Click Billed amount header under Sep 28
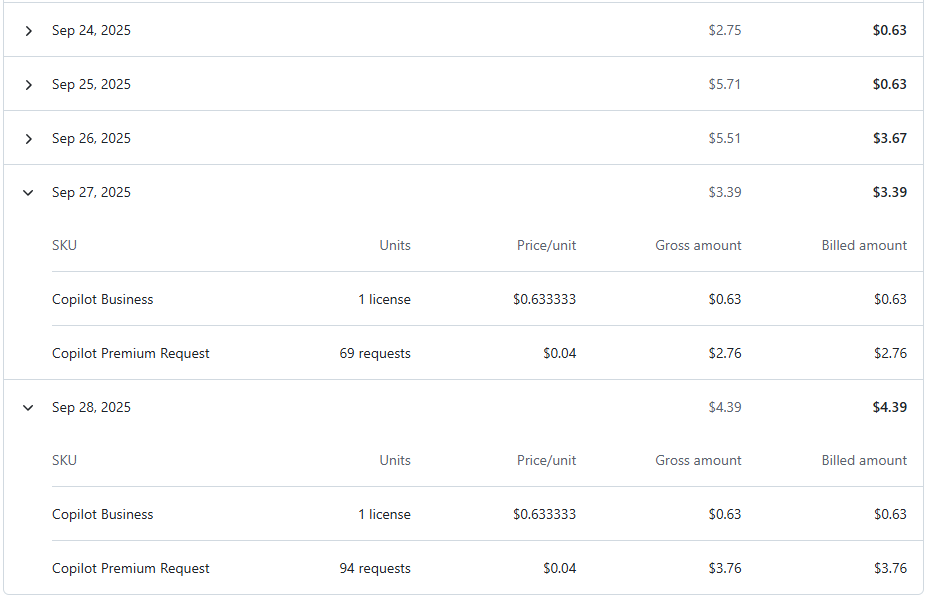Image resolution: width=931 pixels, height=602 pixels. coord(864,461)
